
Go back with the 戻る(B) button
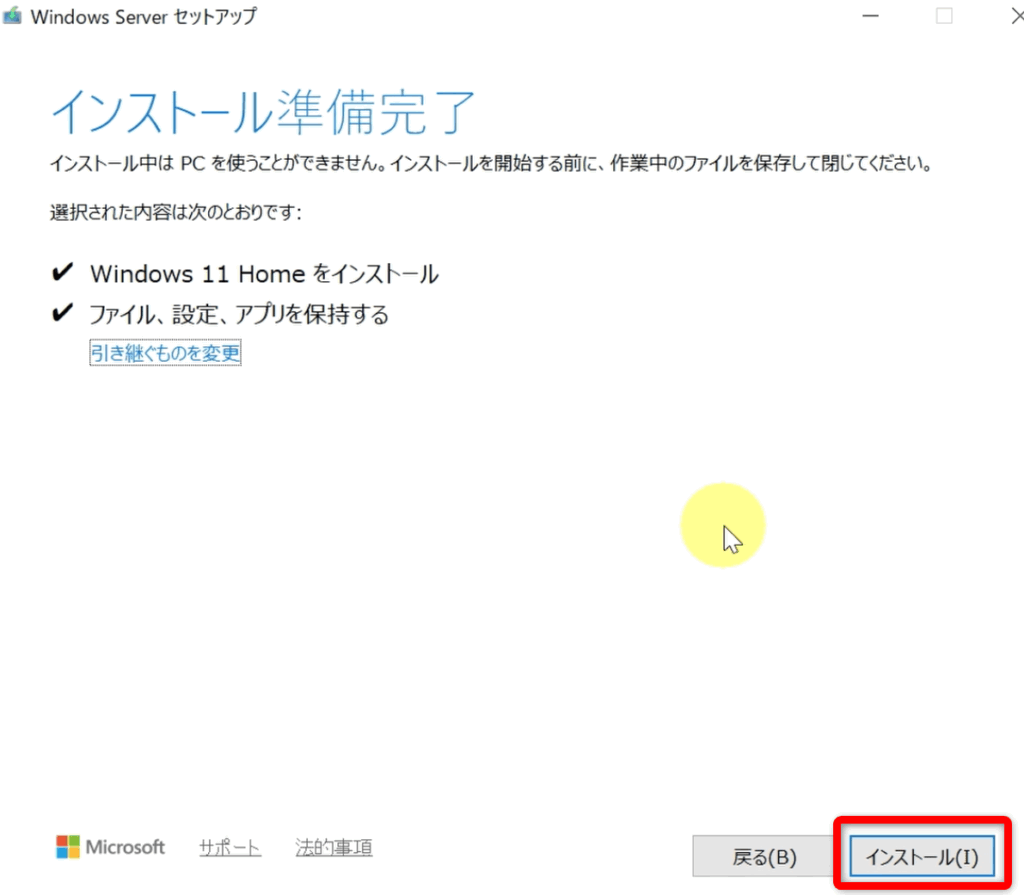[x=764, y=857]
